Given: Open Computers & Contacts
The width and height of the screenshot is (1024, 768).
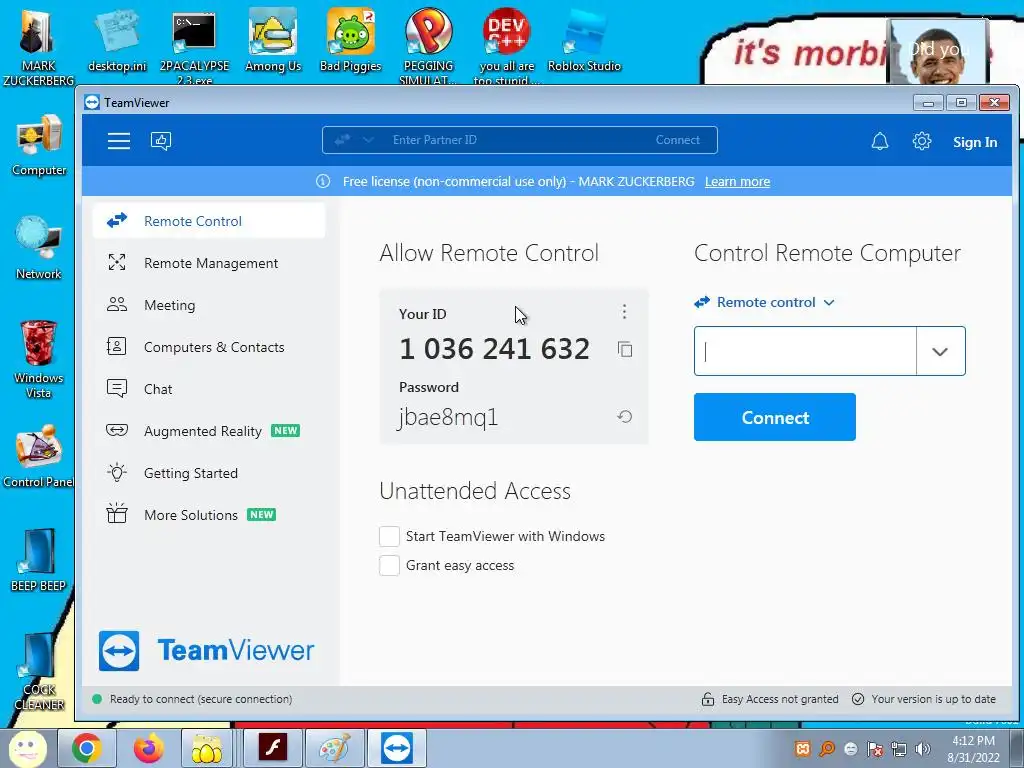Looking at the screenshot, I should tap(209, 347).
